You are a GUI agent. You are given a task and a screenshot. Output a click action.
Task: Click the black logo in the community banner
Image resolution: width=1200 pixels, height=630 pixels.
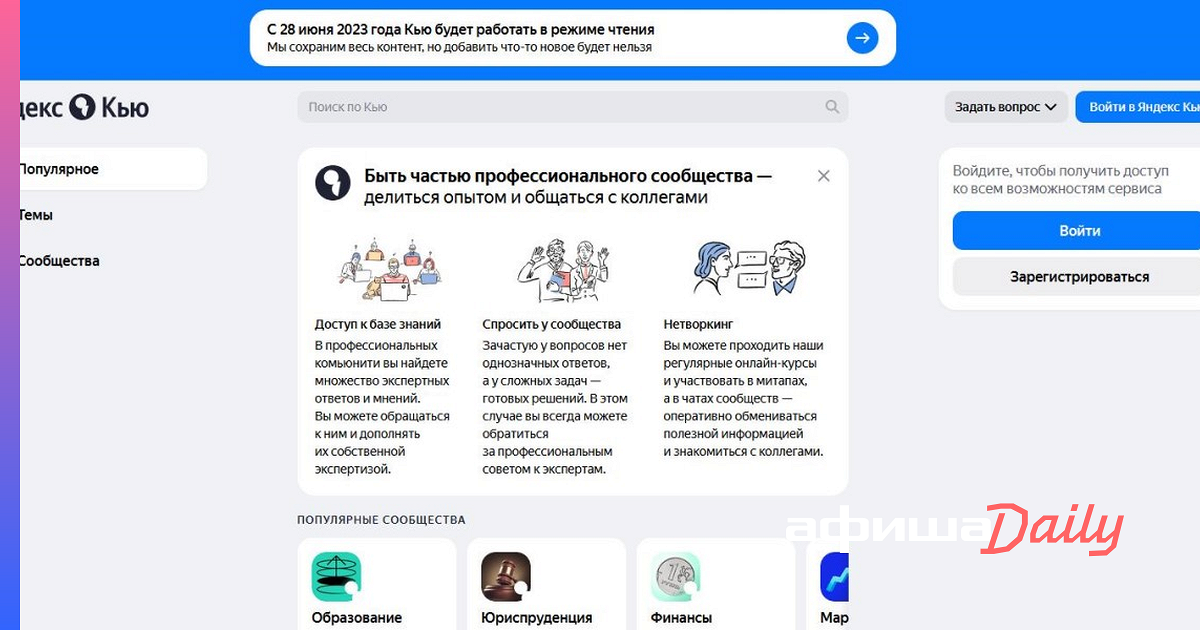click(x=333, y=183)
